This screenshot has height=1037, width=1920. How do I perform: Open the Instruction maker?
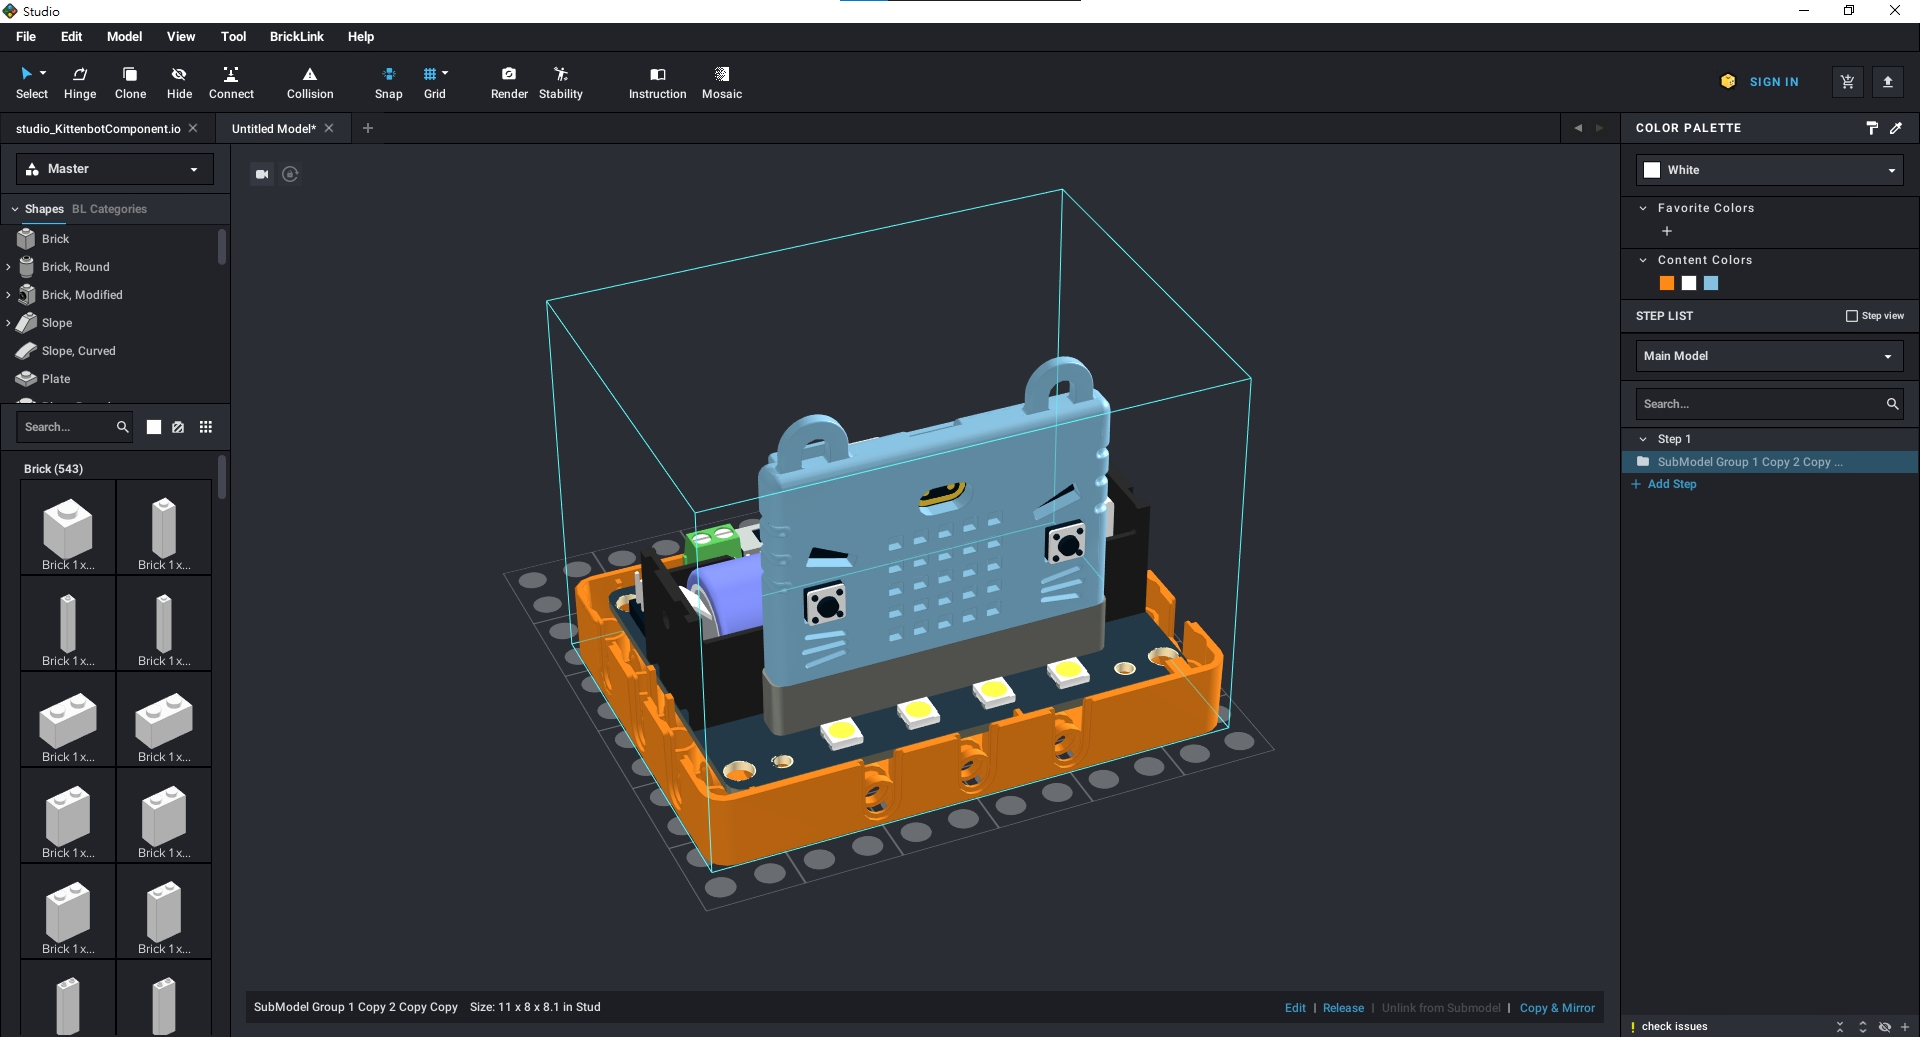point(657,82)
